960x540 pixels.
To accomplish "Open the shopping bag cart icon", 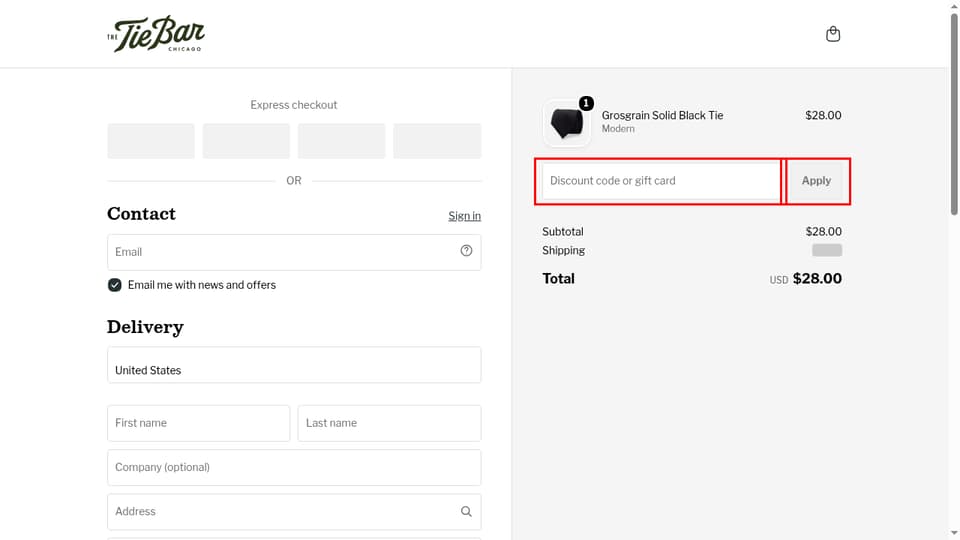I will pyautogui.click(x=833, y=34).
